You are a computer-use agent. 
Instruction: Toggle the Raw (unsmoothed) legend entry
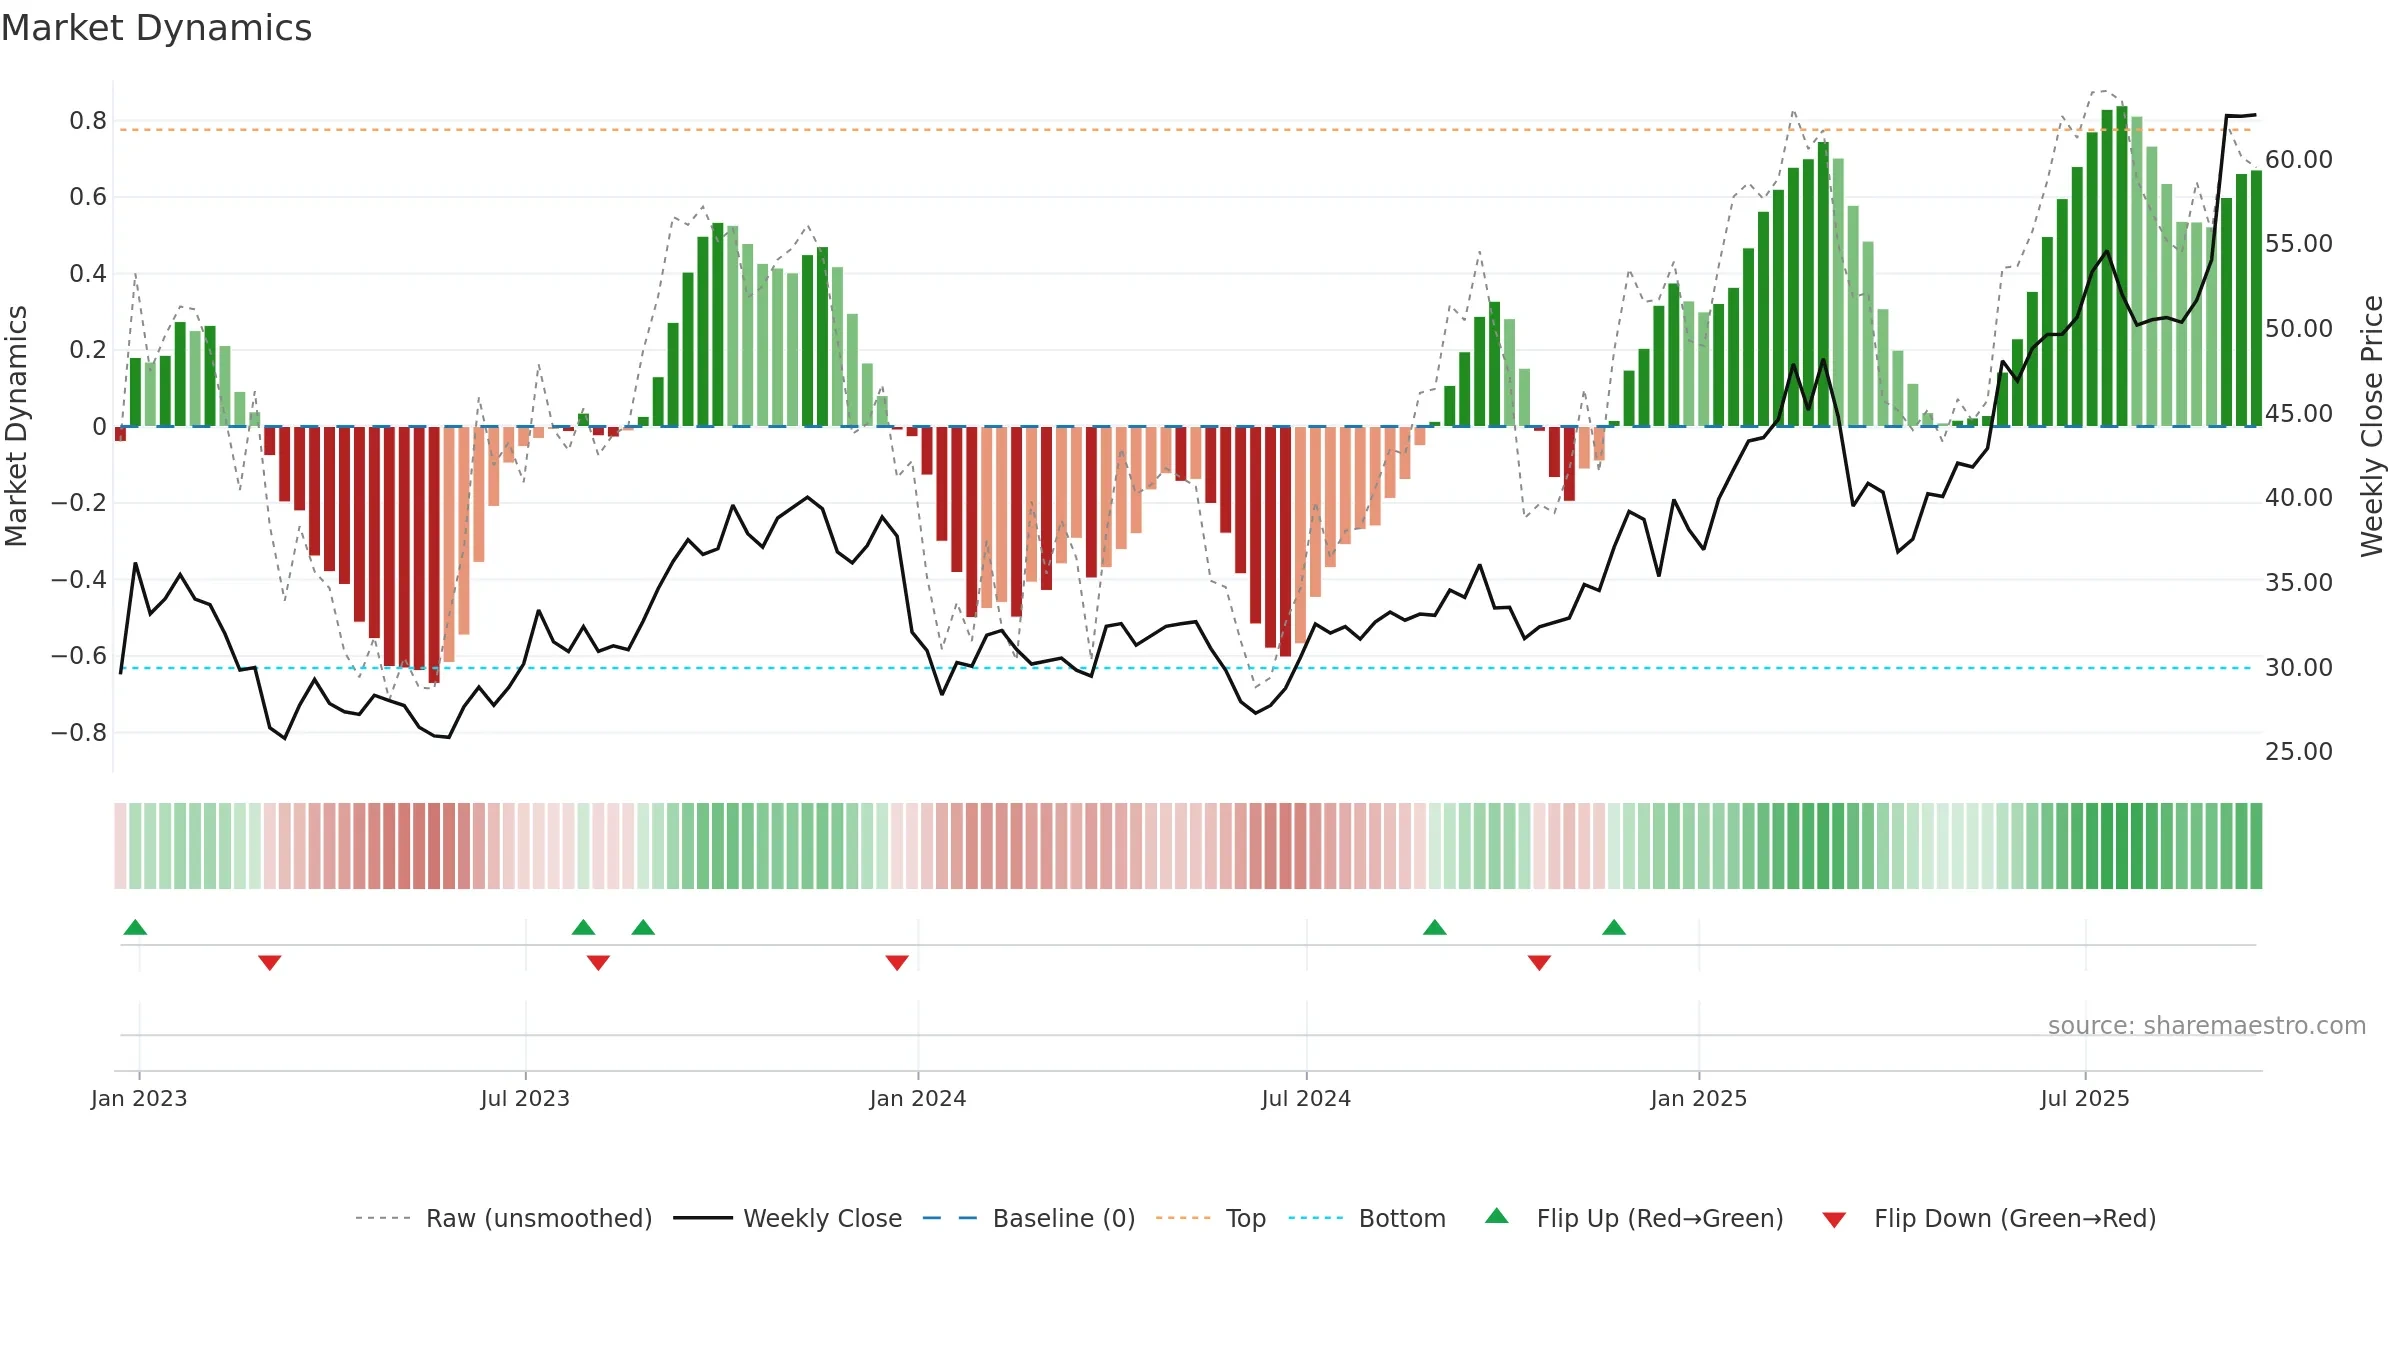pos(503,1218)
